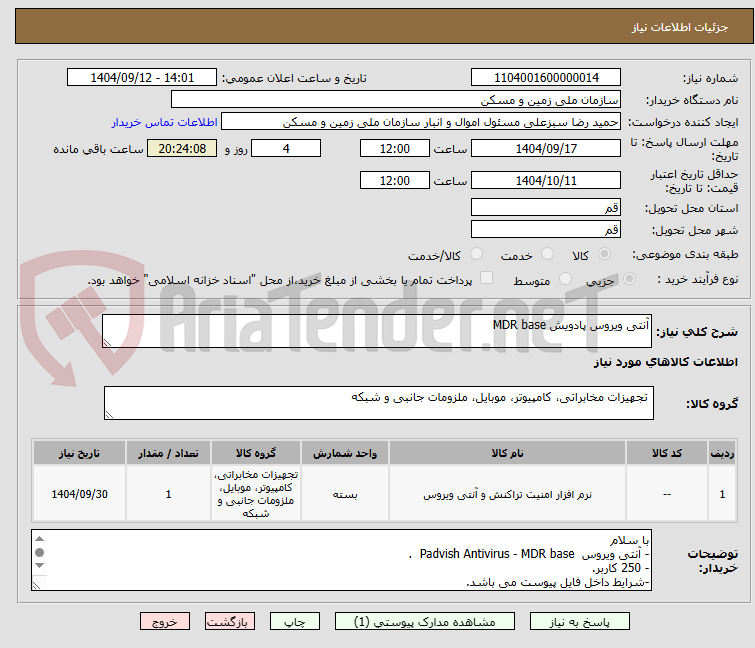Click the remaining days field showing 4

[x=286, y=148]
